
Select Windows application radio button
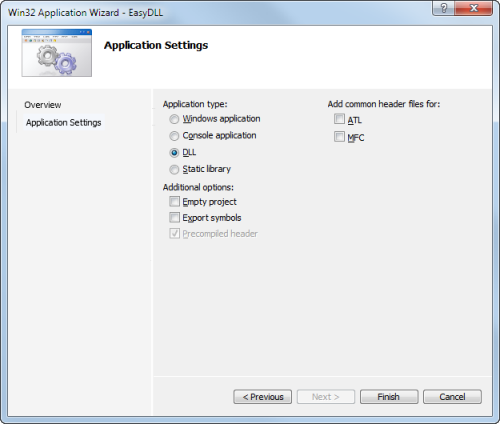point(174,119)
